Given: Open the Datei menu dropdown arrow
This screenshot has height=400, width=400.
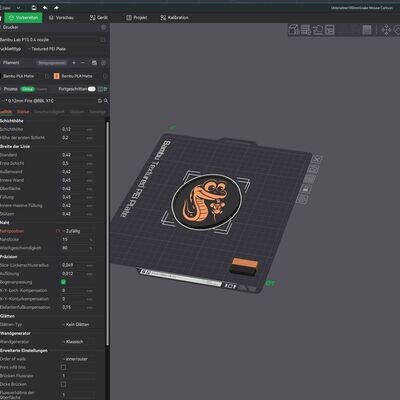Looking at the screenshot, I should point(18,8).
